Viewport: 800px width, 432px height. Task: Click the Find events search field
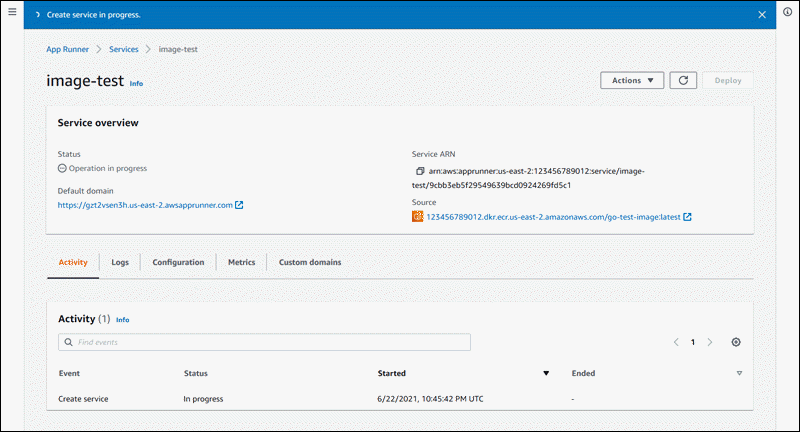click(264, 342)
